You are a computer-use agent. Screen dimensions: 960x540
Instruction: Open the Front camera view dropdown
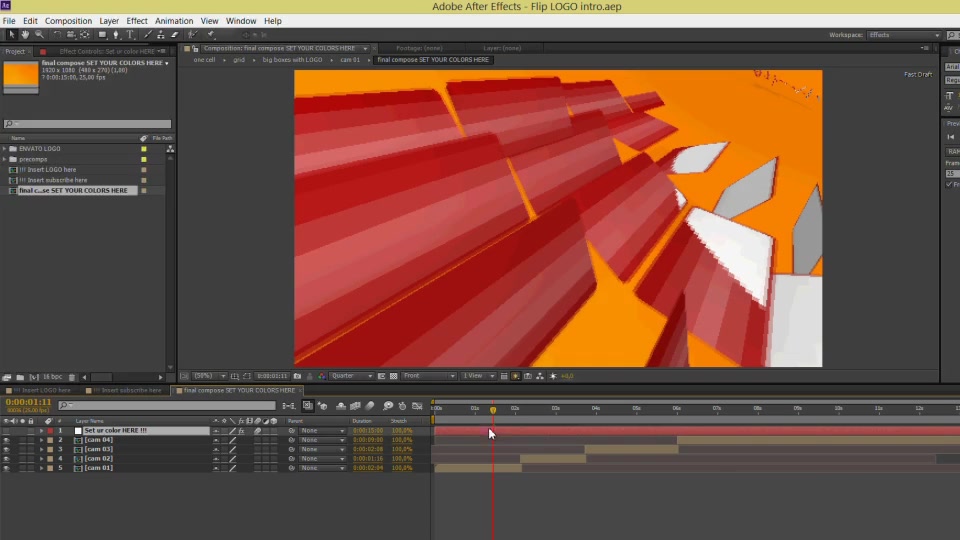tap(429, 376)
